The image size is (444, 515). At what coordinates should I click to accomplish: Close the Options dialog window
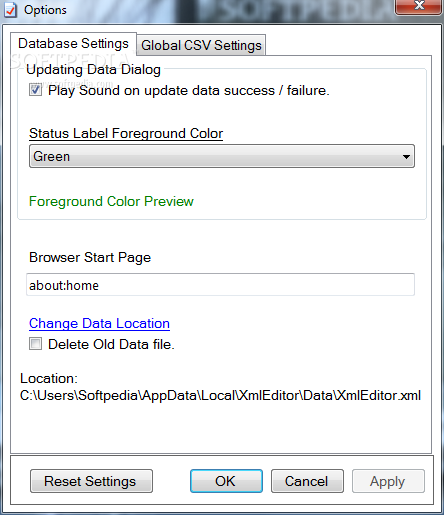tap(419, 7)
